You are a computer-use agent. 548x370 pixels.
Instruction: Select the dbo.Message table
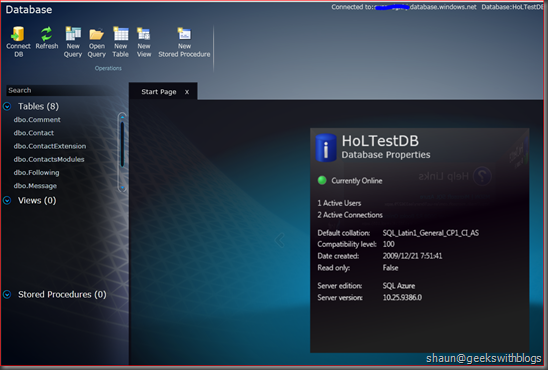point(35,186)
